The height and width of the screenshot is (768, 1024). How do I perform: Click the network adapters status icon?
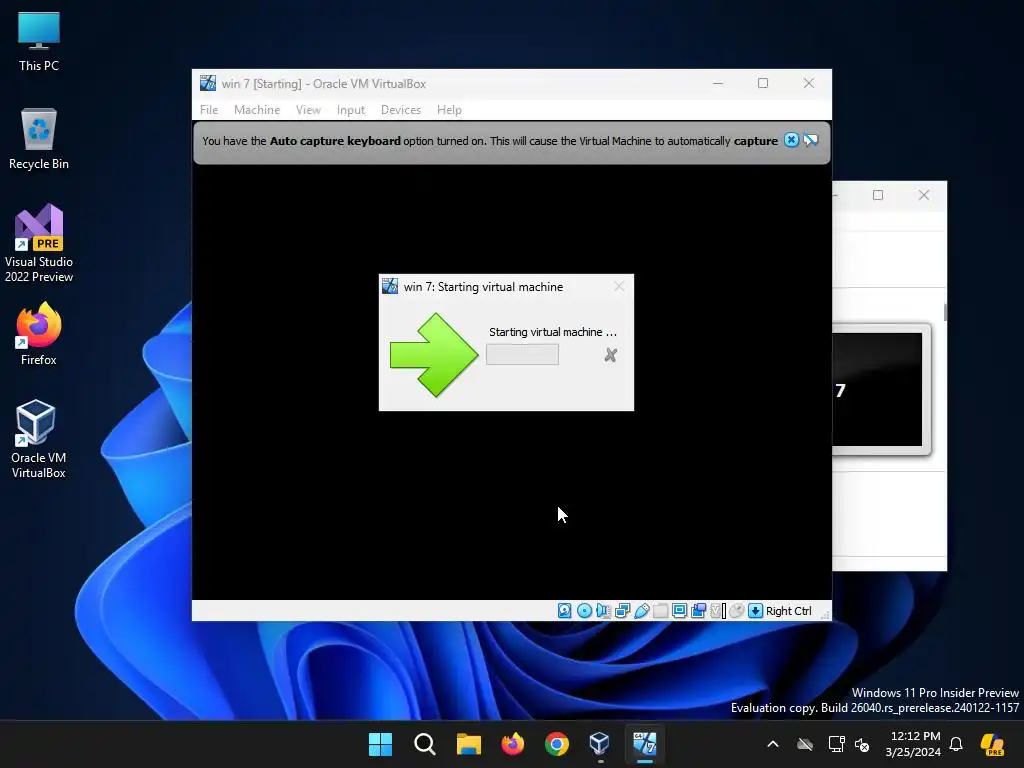pos(622,611)
